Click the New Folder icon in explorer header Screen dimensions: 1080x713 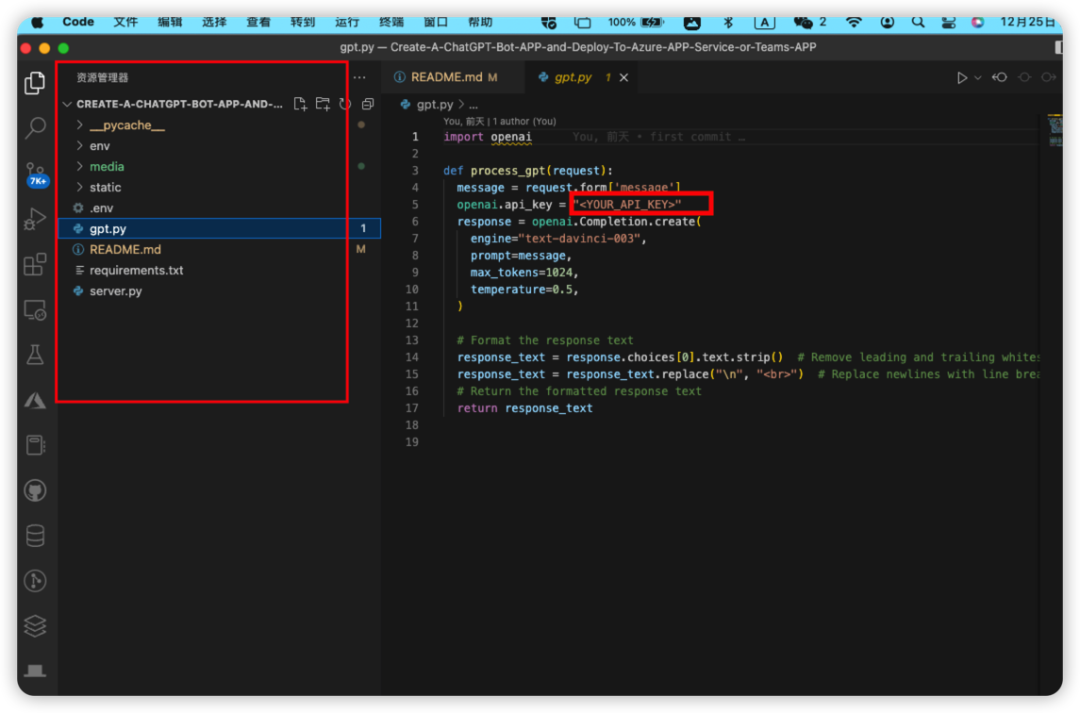point(322,104)
